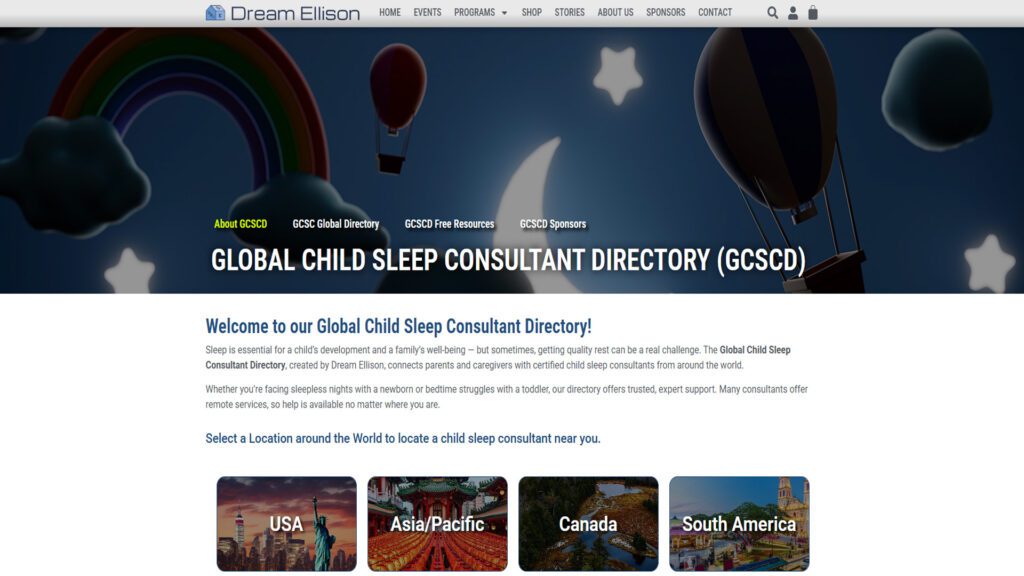This screenshot has height=576, width=1024.
Task: Click the Dream Ellison logo
Action: coord(283,13)
